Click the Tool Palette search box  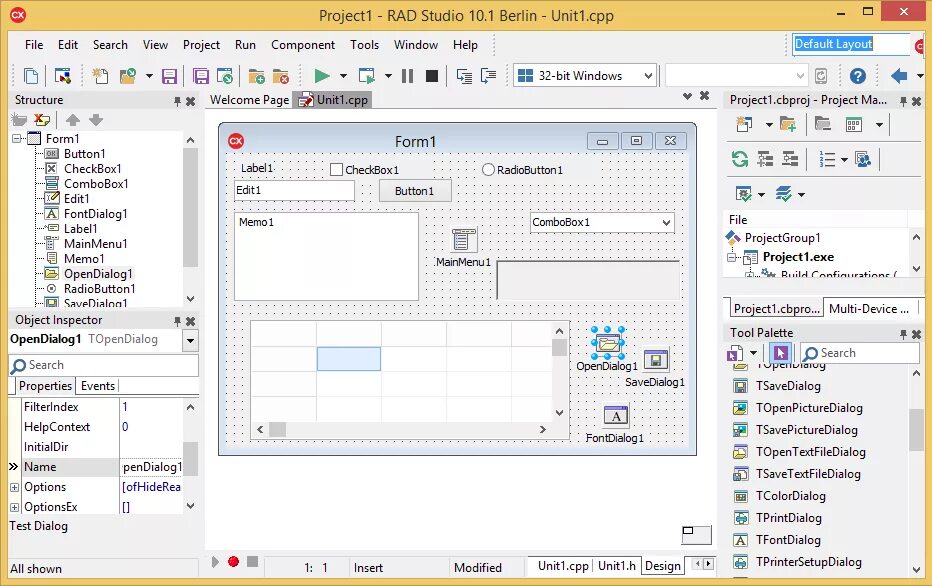(859, 353)
